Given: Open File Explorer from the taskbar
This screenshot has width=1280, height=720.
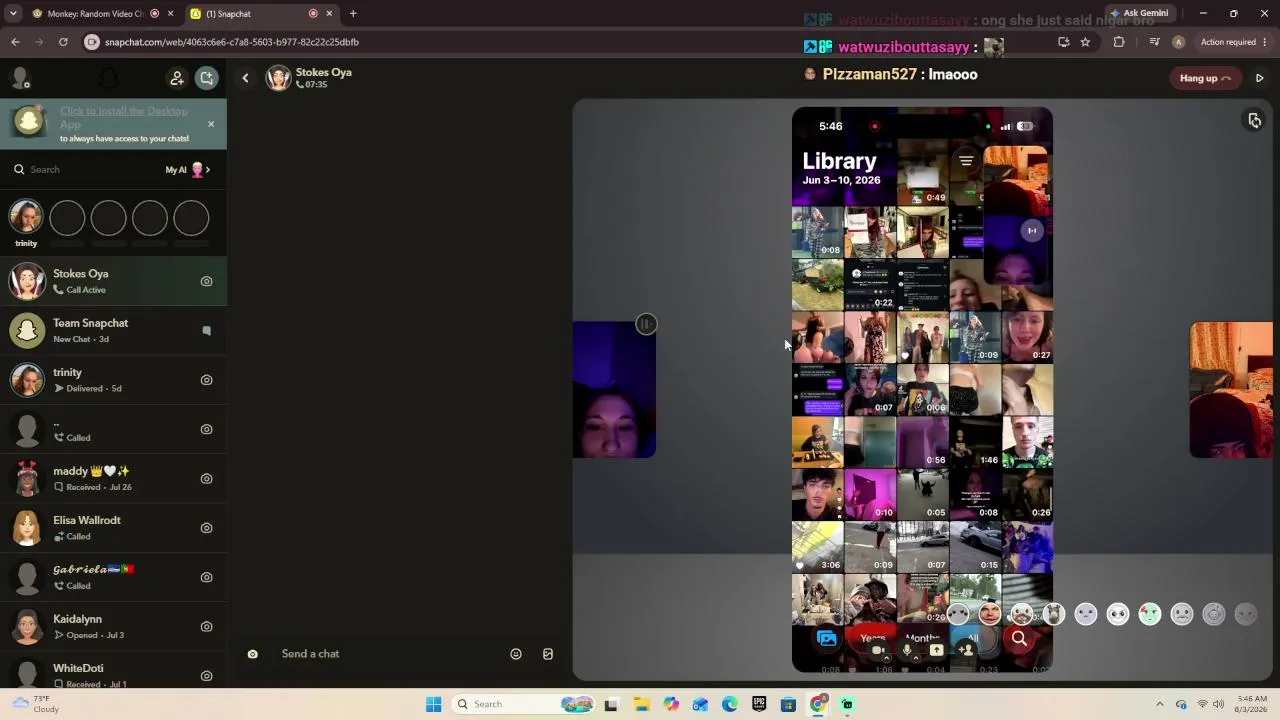Looking at the screenshot, I should [641, 704].
